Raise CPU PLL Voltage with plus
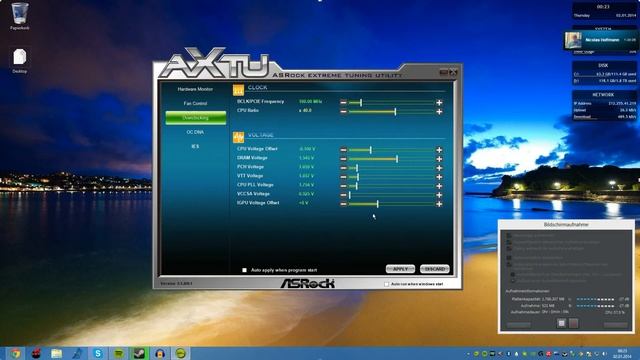Viewport: 640px width, 360px height. (x=439, y=186)
